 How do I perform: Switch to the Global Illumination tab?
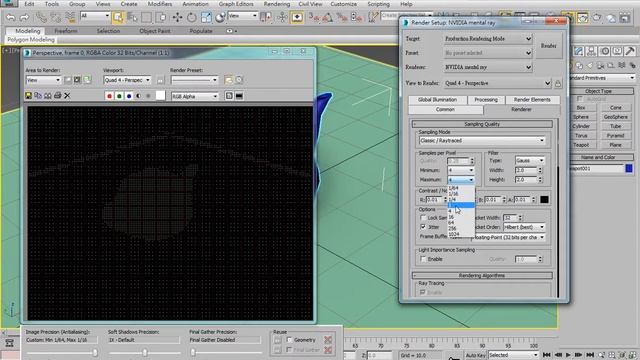[x=437, y=100]
